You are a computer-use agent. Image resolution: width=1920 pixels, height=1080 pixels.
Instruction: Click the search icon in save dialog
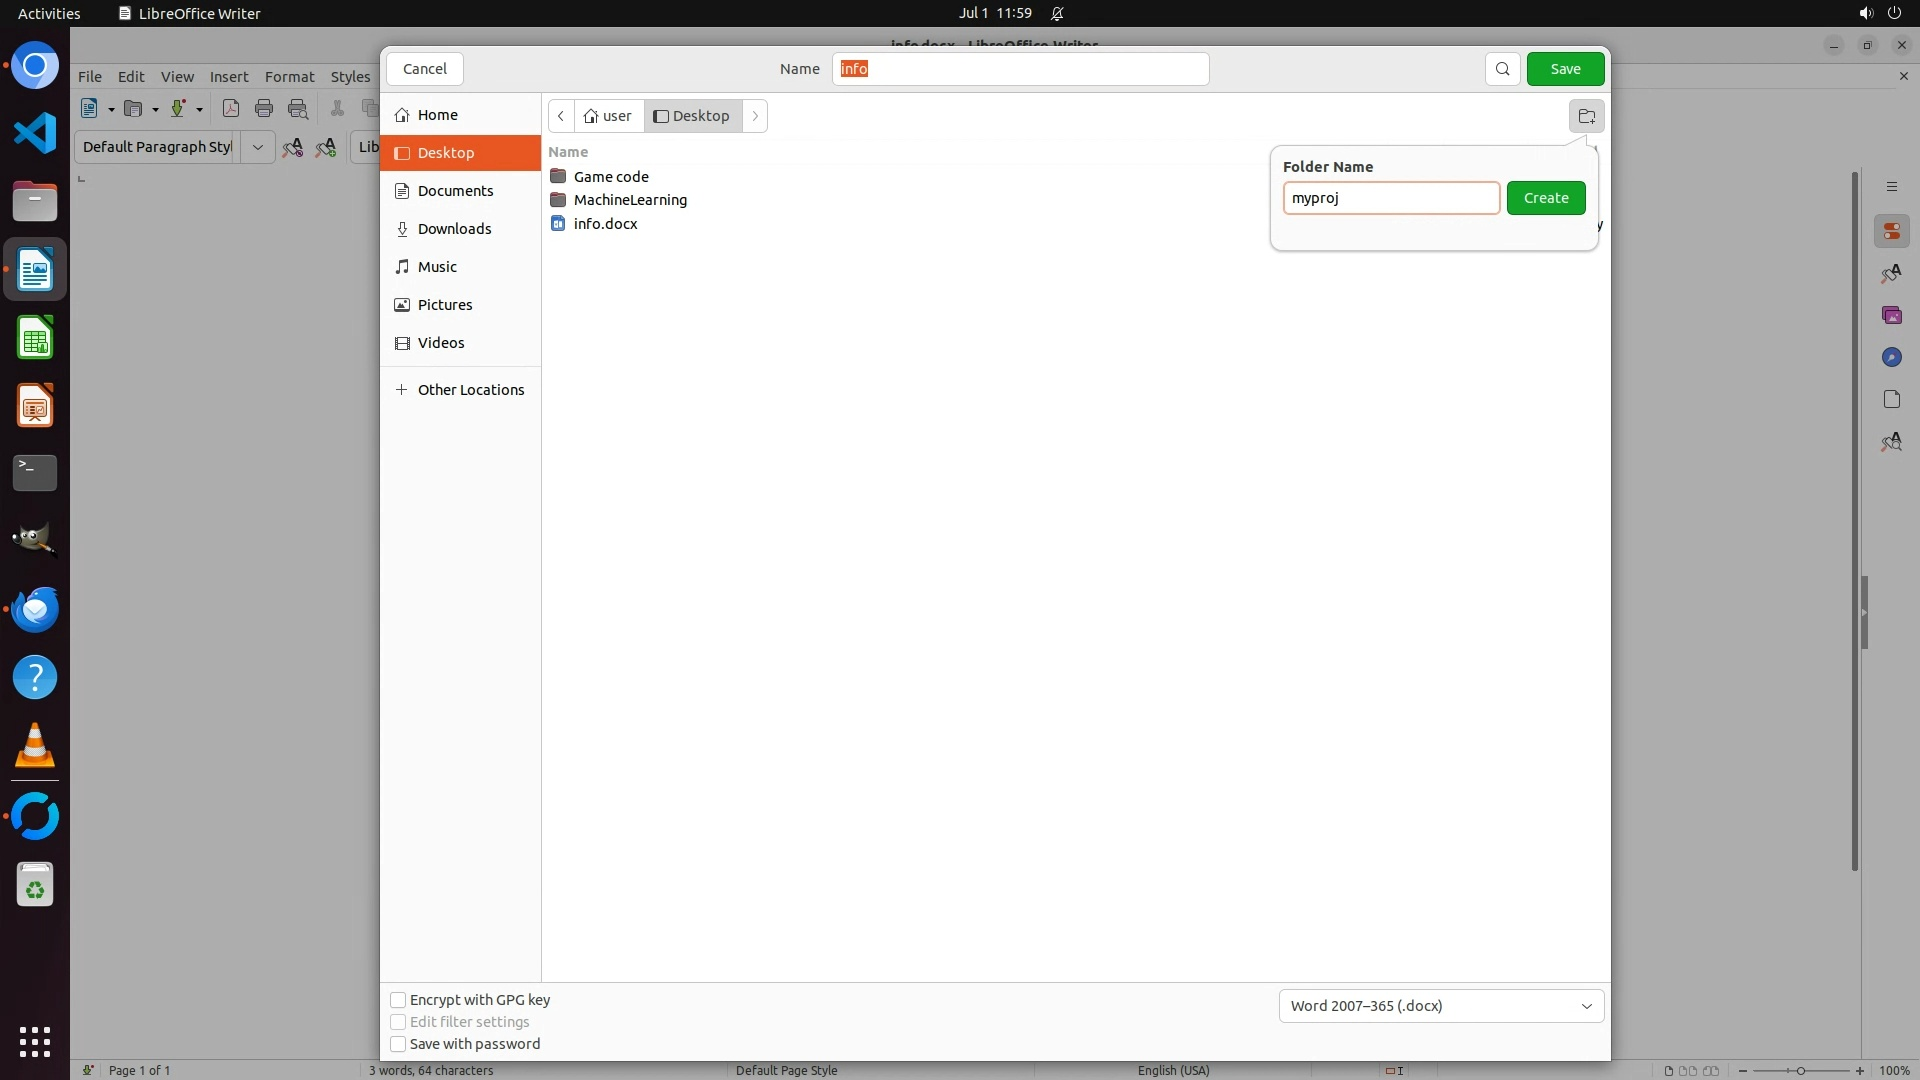click(x=1502, y=69)
